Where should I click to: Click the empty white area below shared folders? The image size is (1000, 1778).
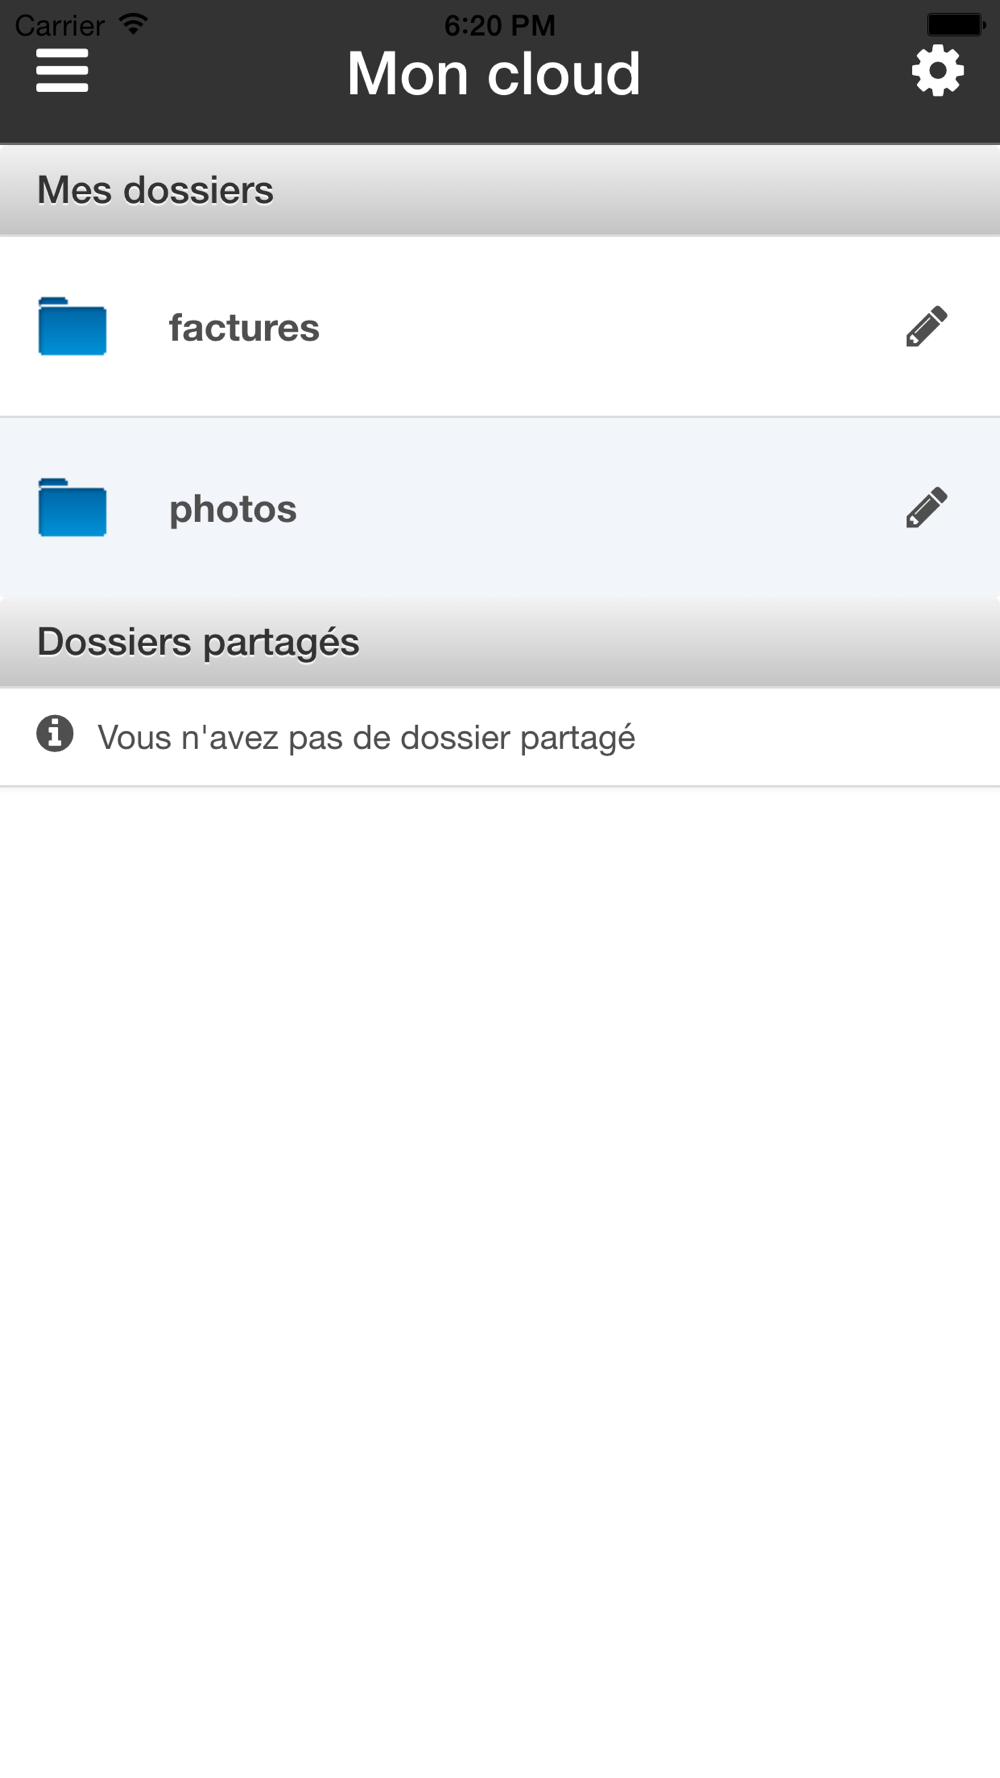500,1200
